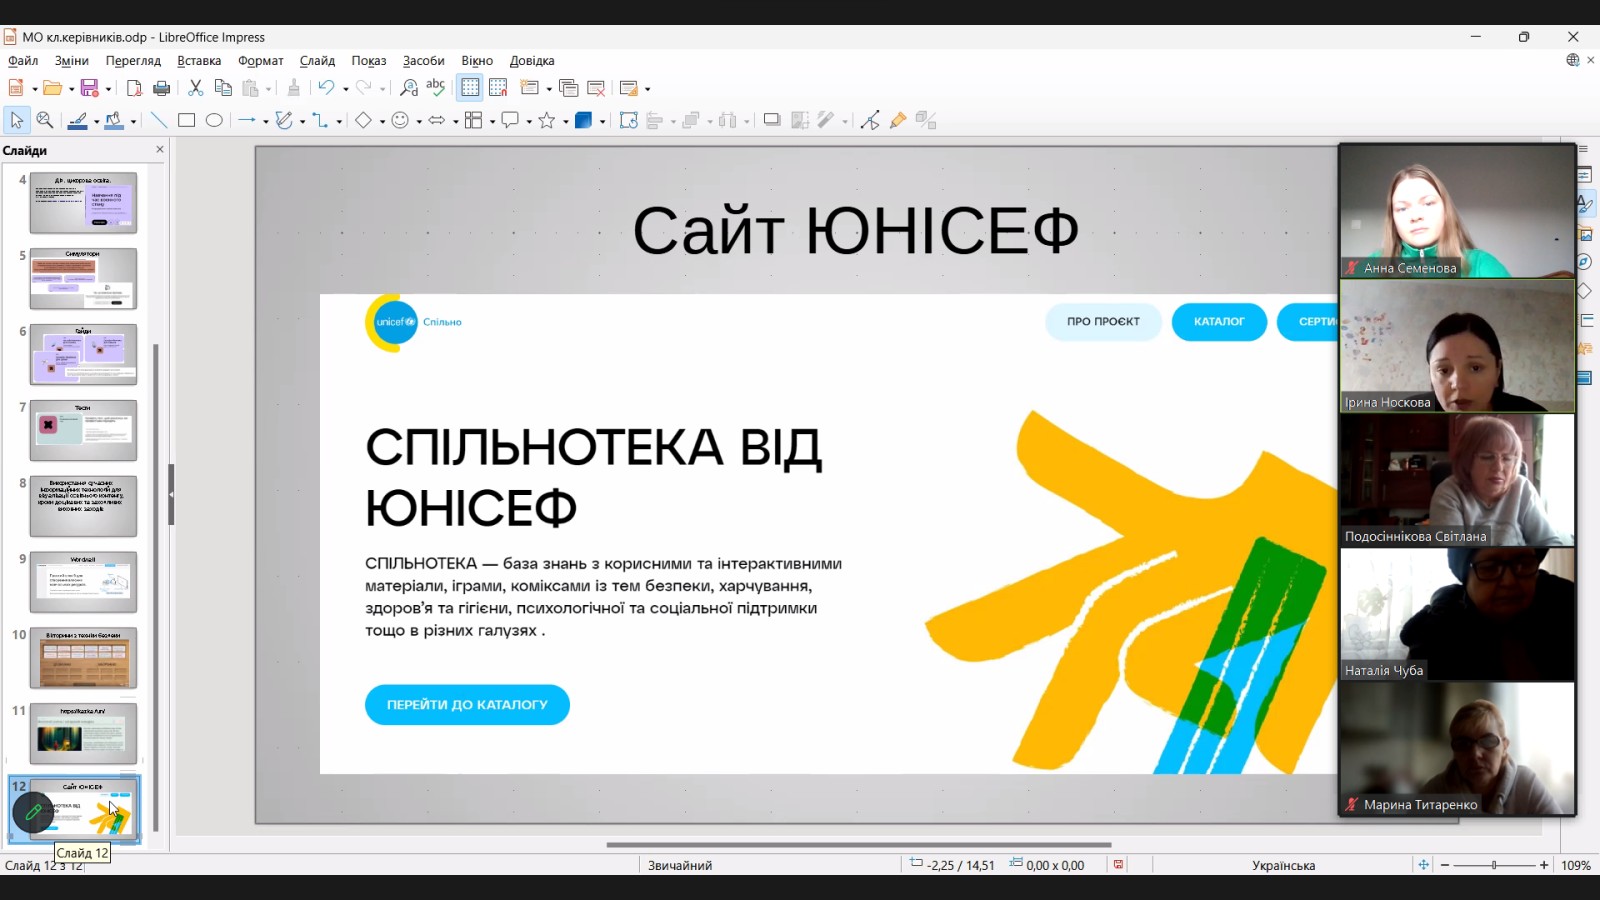The image size is (1600, 900).
Task: Select the Rectangle tool
Action: 186,120
